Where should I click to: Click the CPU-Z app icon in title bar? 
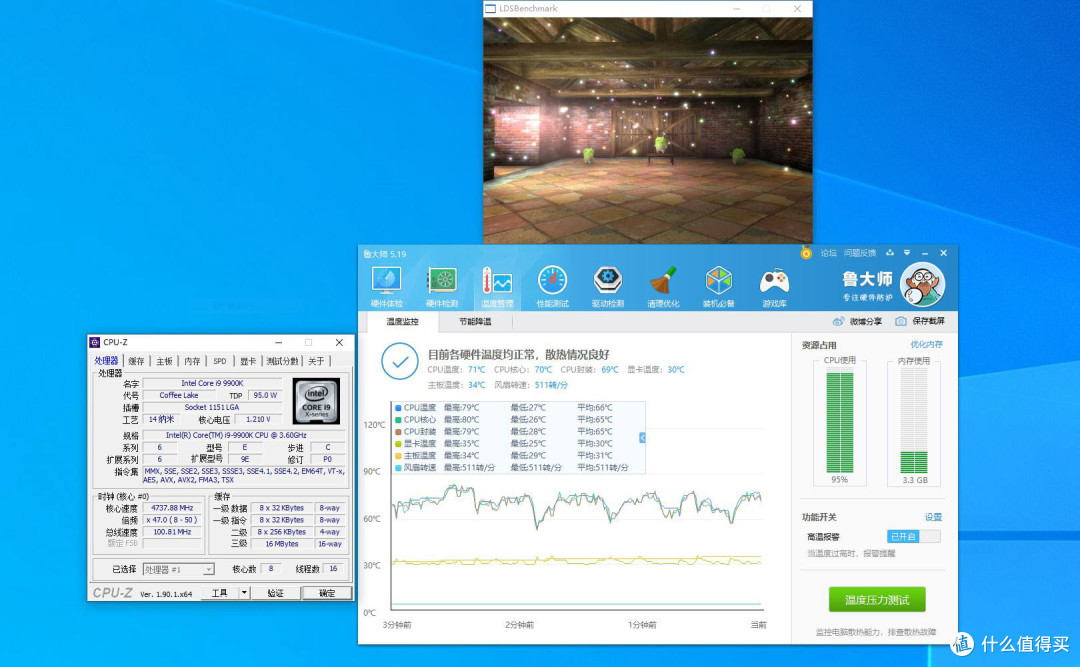[x=95, y=342]
